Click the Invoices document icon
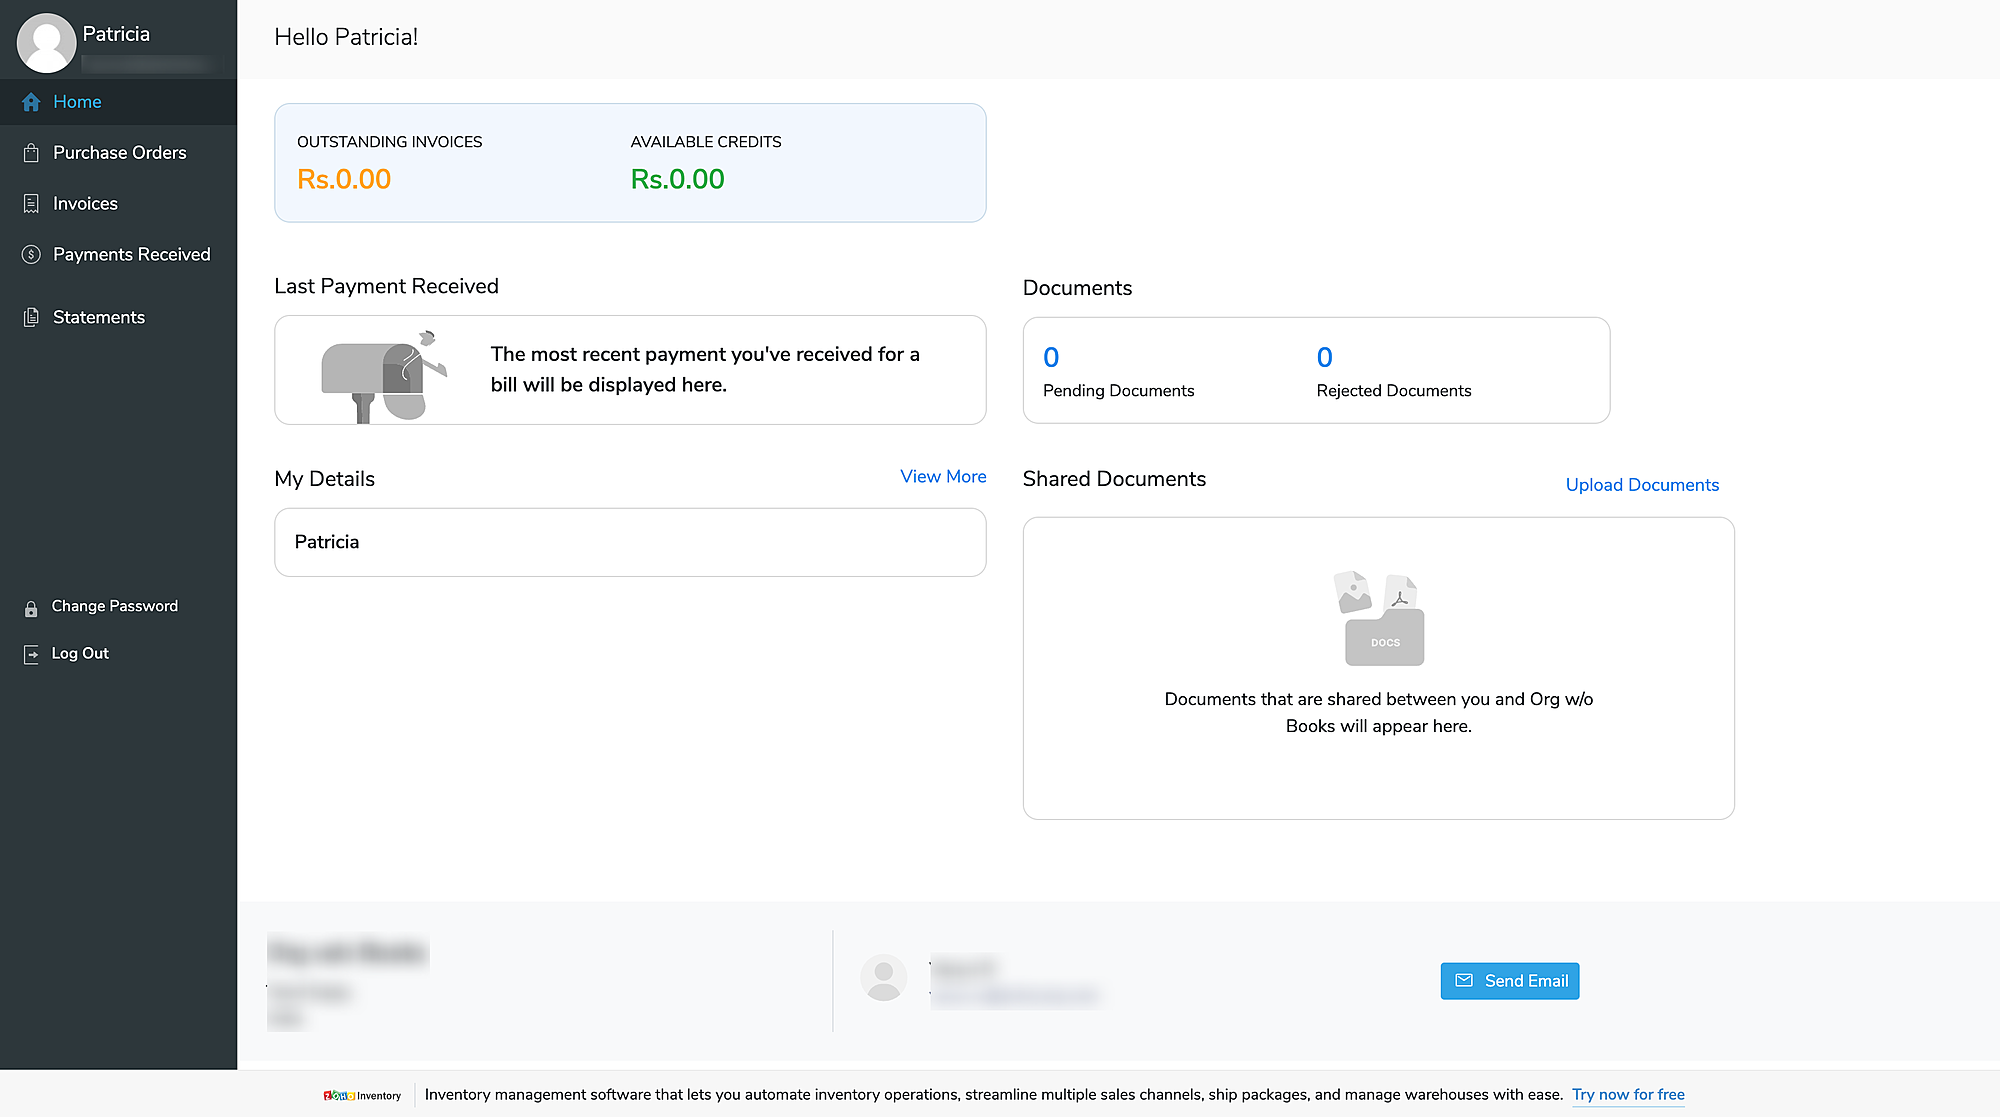The height and width of the screenshot is (1117, 2000). [x=30, y=203]
